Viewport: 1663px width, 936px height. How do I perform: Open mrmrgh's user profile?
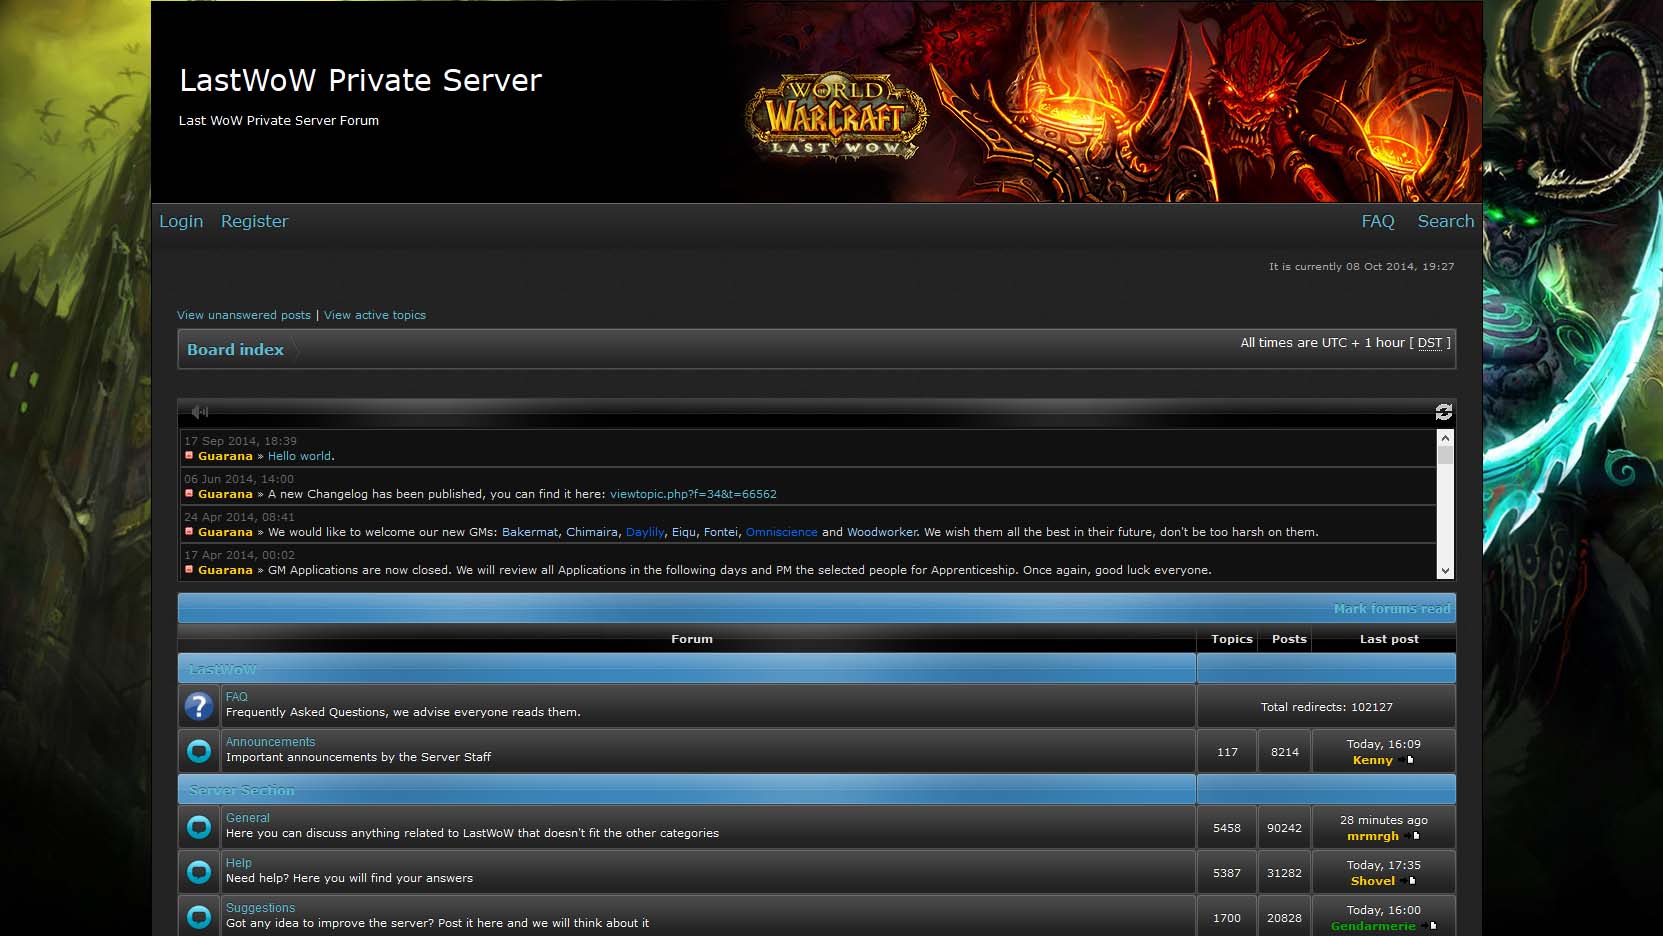pos(1372,836)
